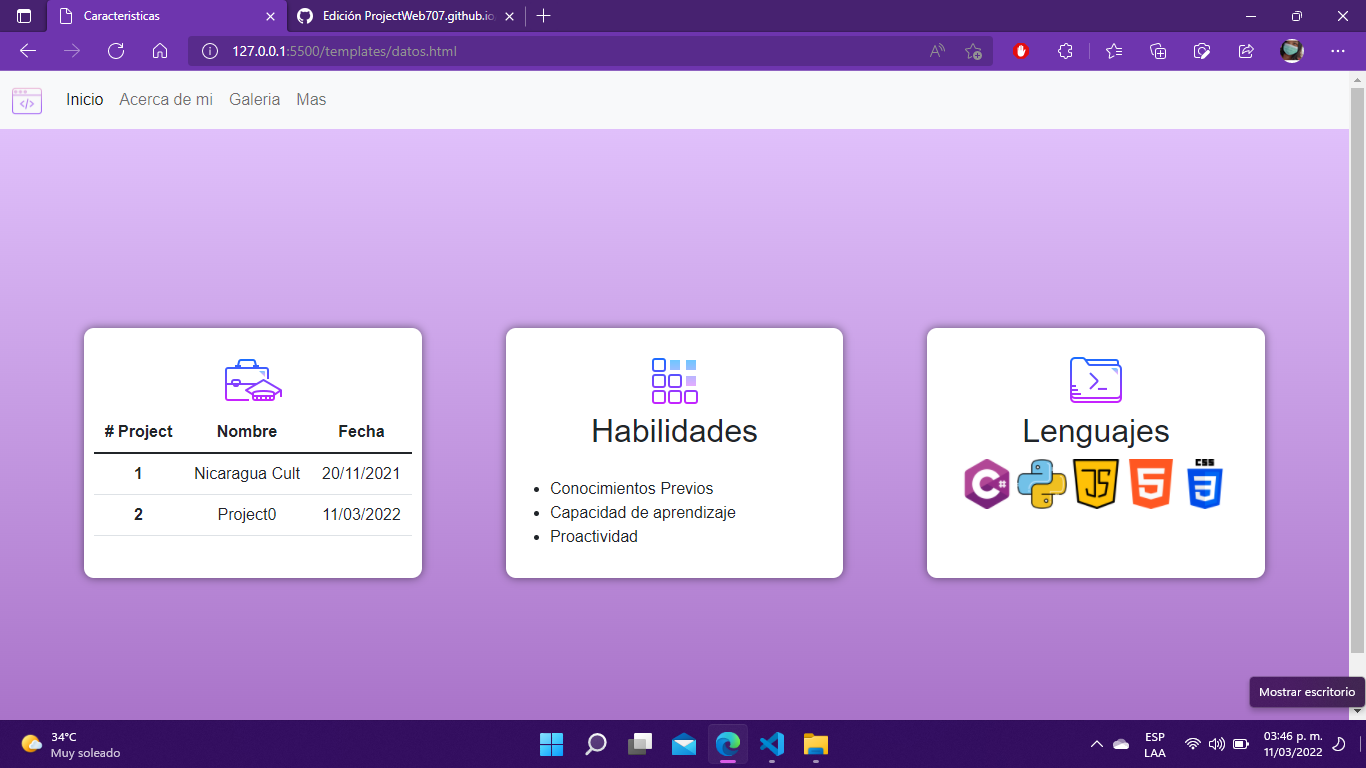Open a new browser tab
This screenshot has width=1366, height=768.
(543, 16)
